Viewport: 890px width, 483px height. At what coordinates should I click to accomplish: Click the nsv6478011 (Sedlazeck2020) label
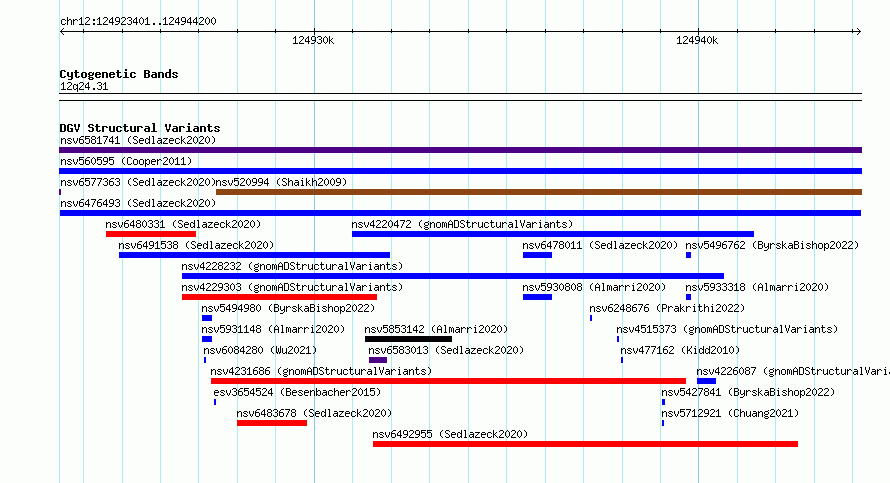[x=601, y=245]
